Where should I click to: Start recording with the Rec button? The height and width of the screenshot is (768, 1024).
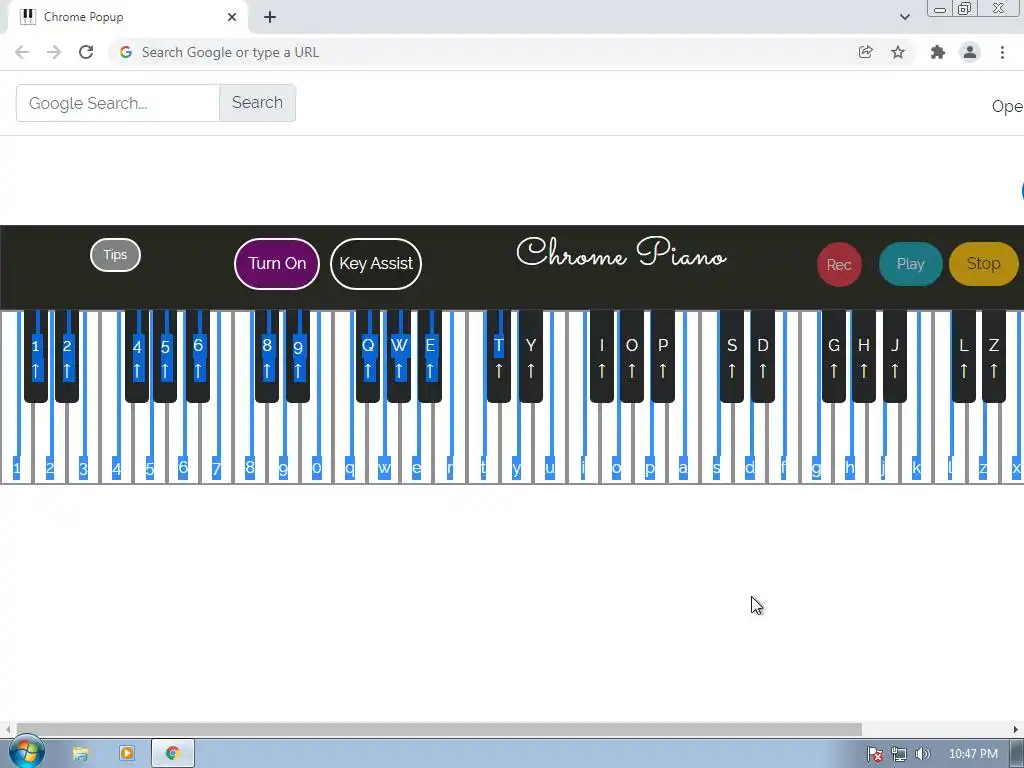839,264
